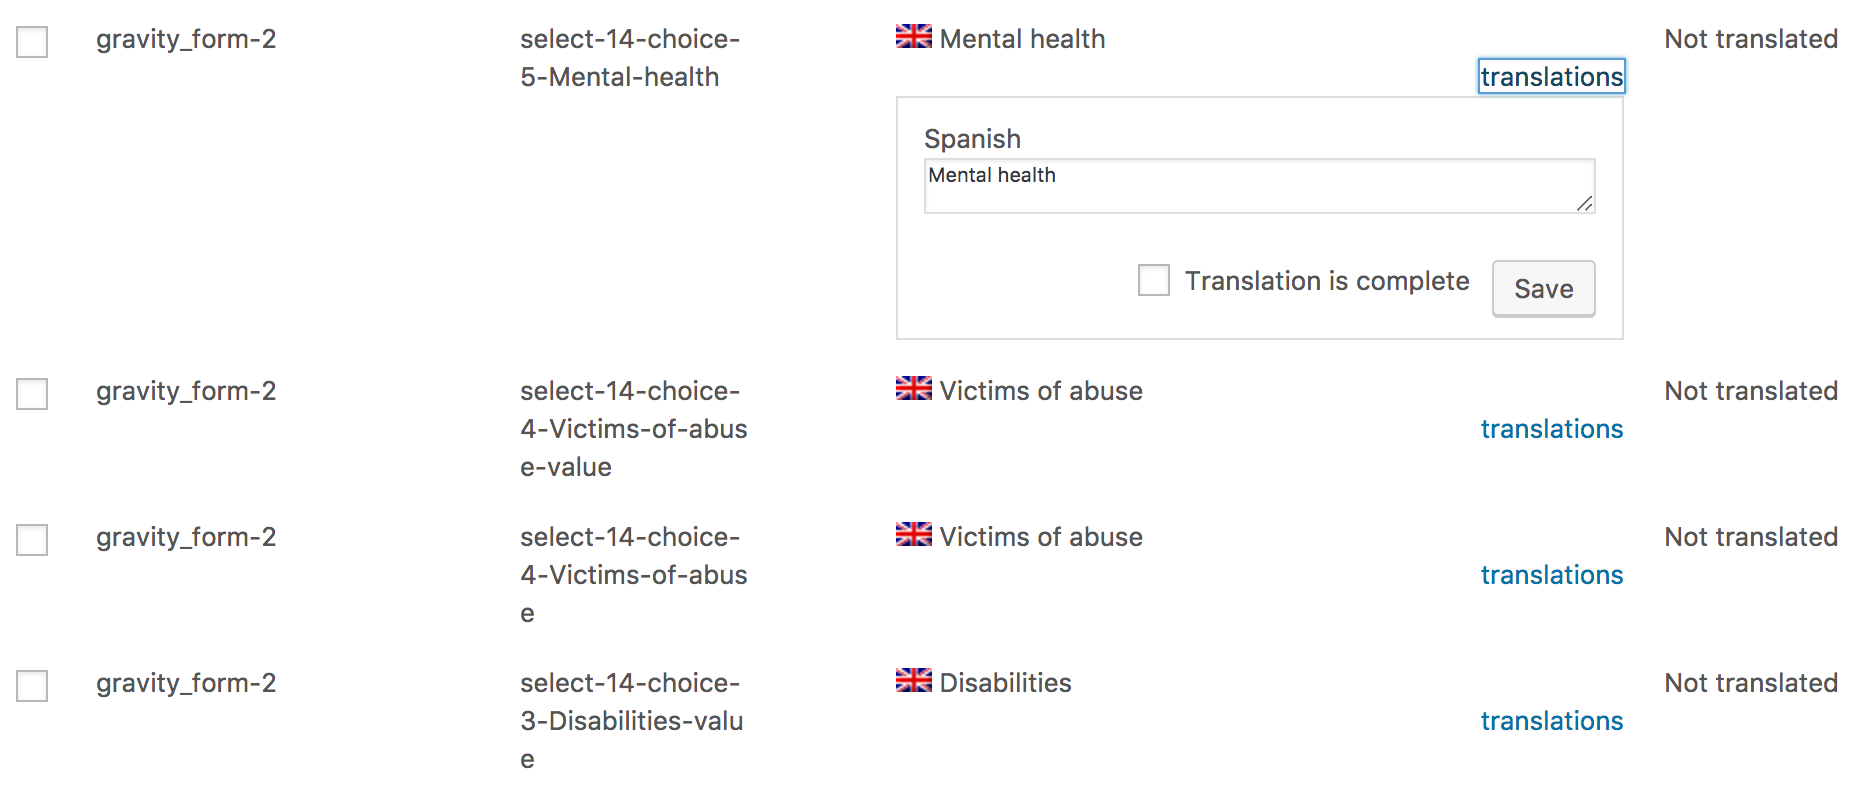The width and height of the screenshot is (1858, 800).
Task: Collapse the Mental health translations panel
Action: coord(1551,77)
